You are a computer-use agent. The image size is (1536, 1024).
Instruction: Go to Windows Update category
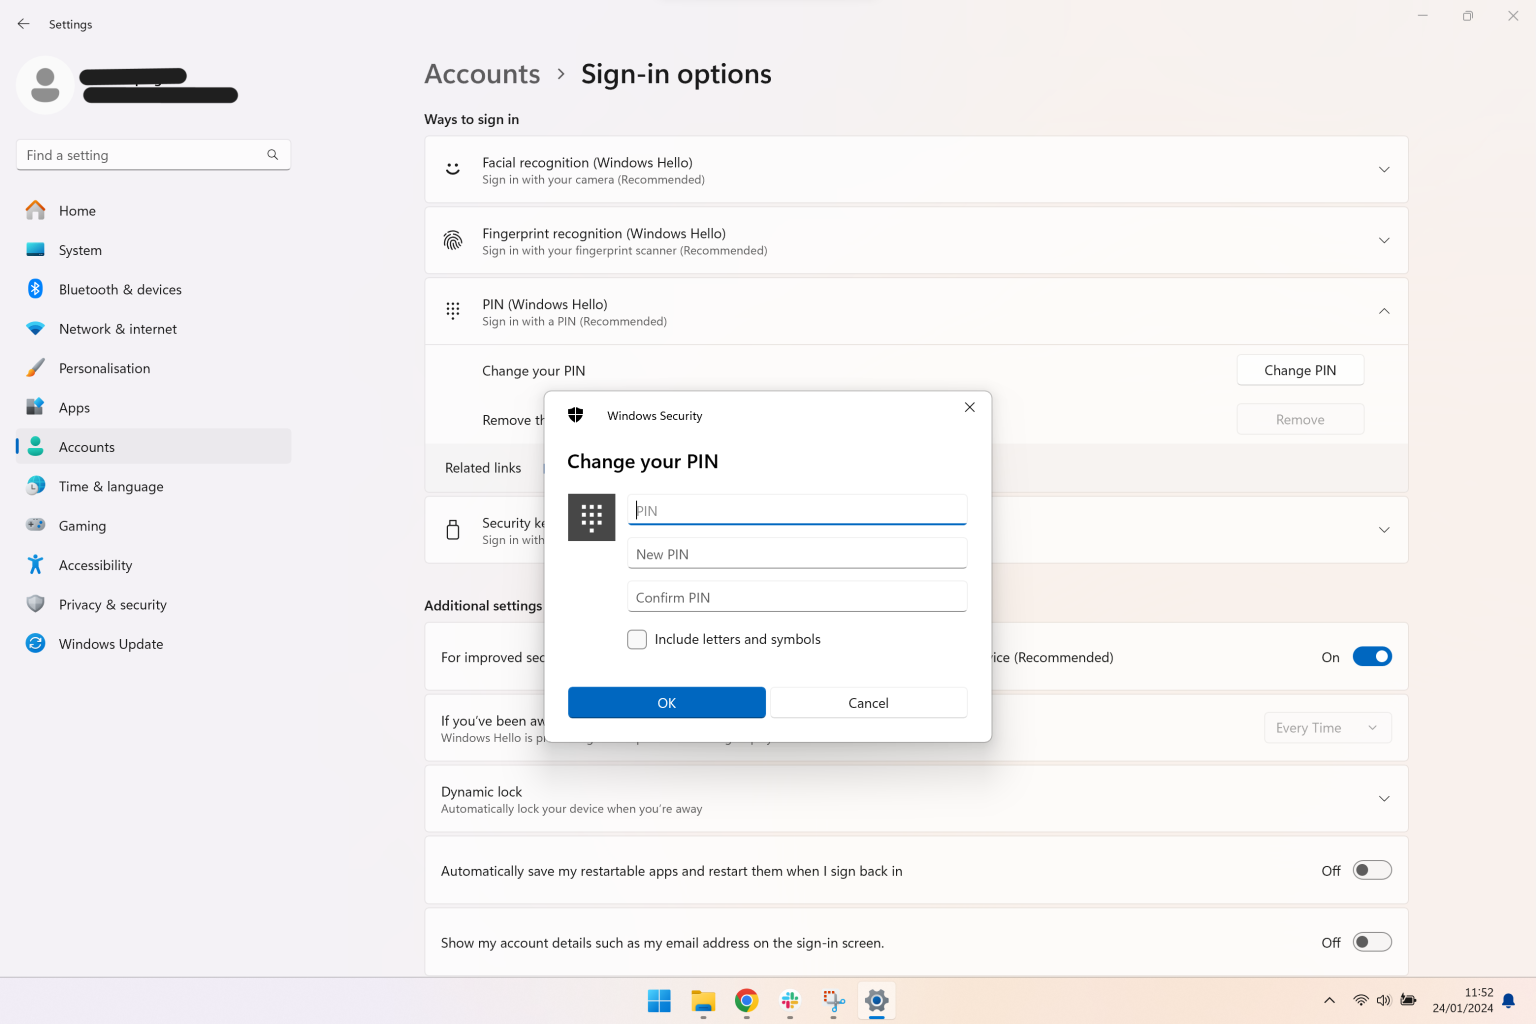click(x=154, y=644)
